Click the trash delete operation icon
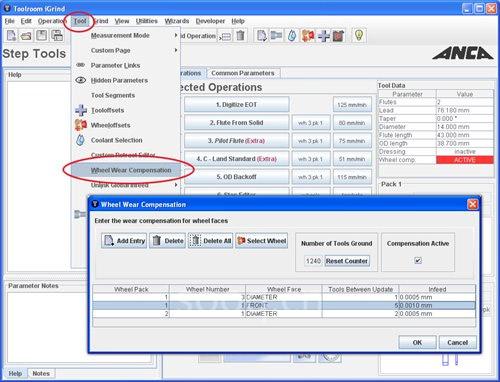 240,35
